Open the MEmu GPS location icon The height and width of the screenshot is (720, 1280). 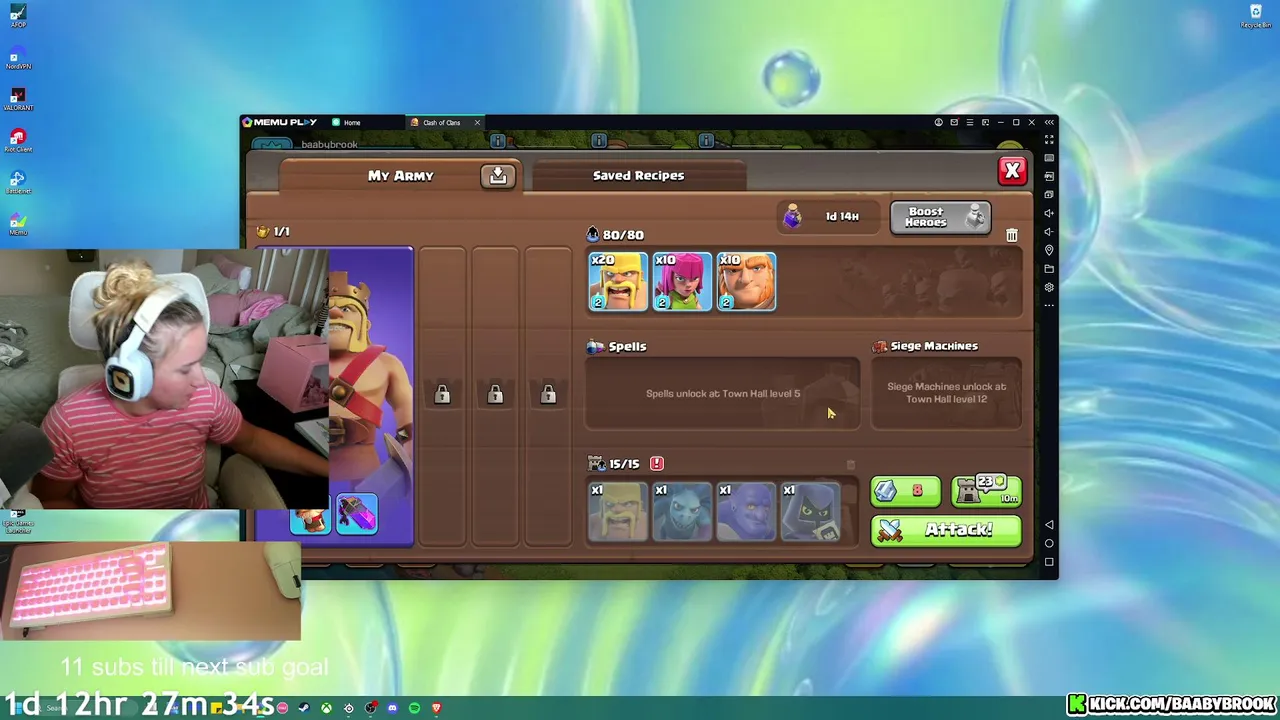(x=1049, y=250)
